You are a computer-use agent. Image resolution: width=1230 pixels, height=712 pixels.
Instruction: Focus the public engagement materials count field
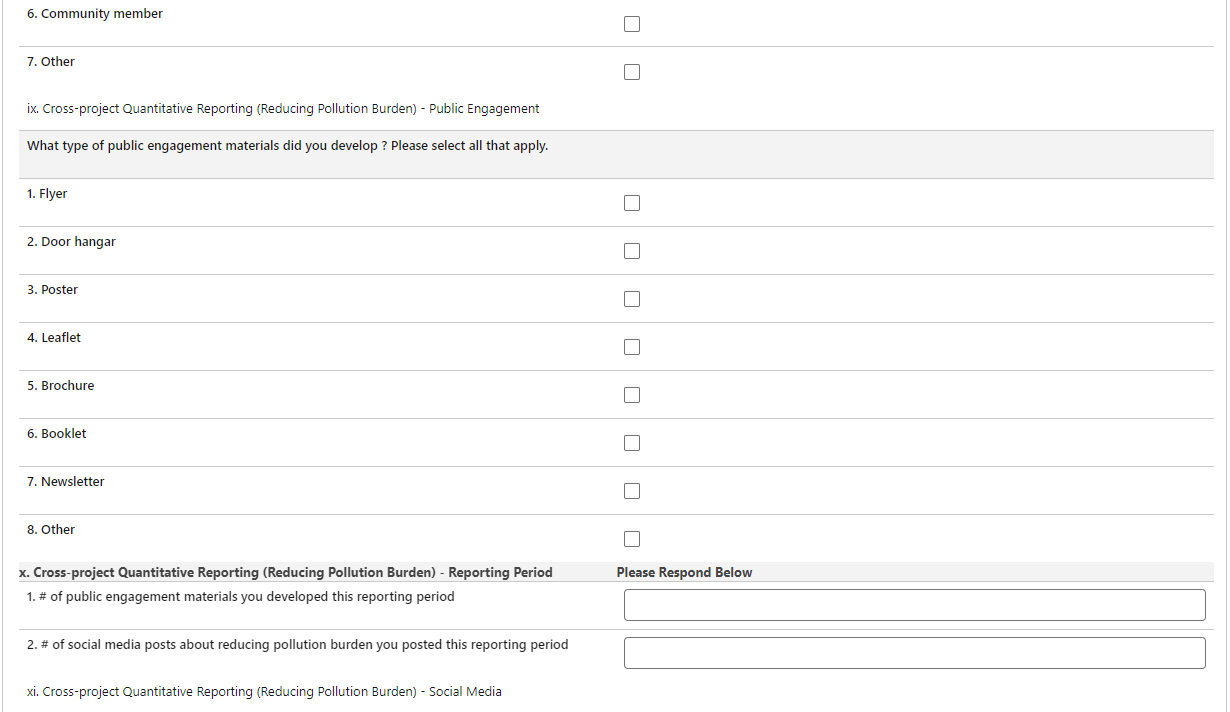pos(914,605)
